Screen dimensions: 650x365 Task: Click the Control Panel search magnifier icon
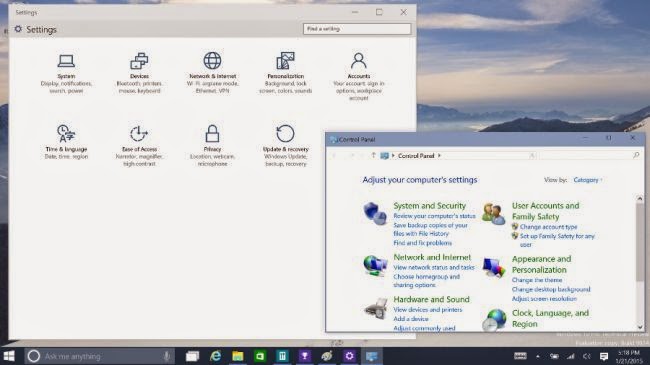click(636, 155)
